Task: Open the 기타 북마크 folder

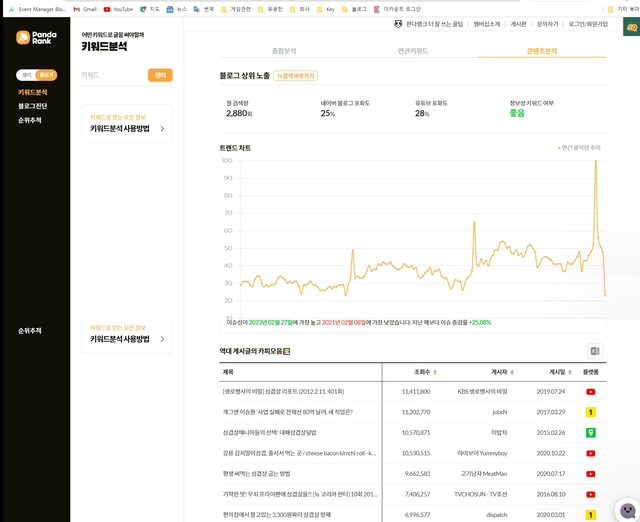Action: click(x=623, y=9)
